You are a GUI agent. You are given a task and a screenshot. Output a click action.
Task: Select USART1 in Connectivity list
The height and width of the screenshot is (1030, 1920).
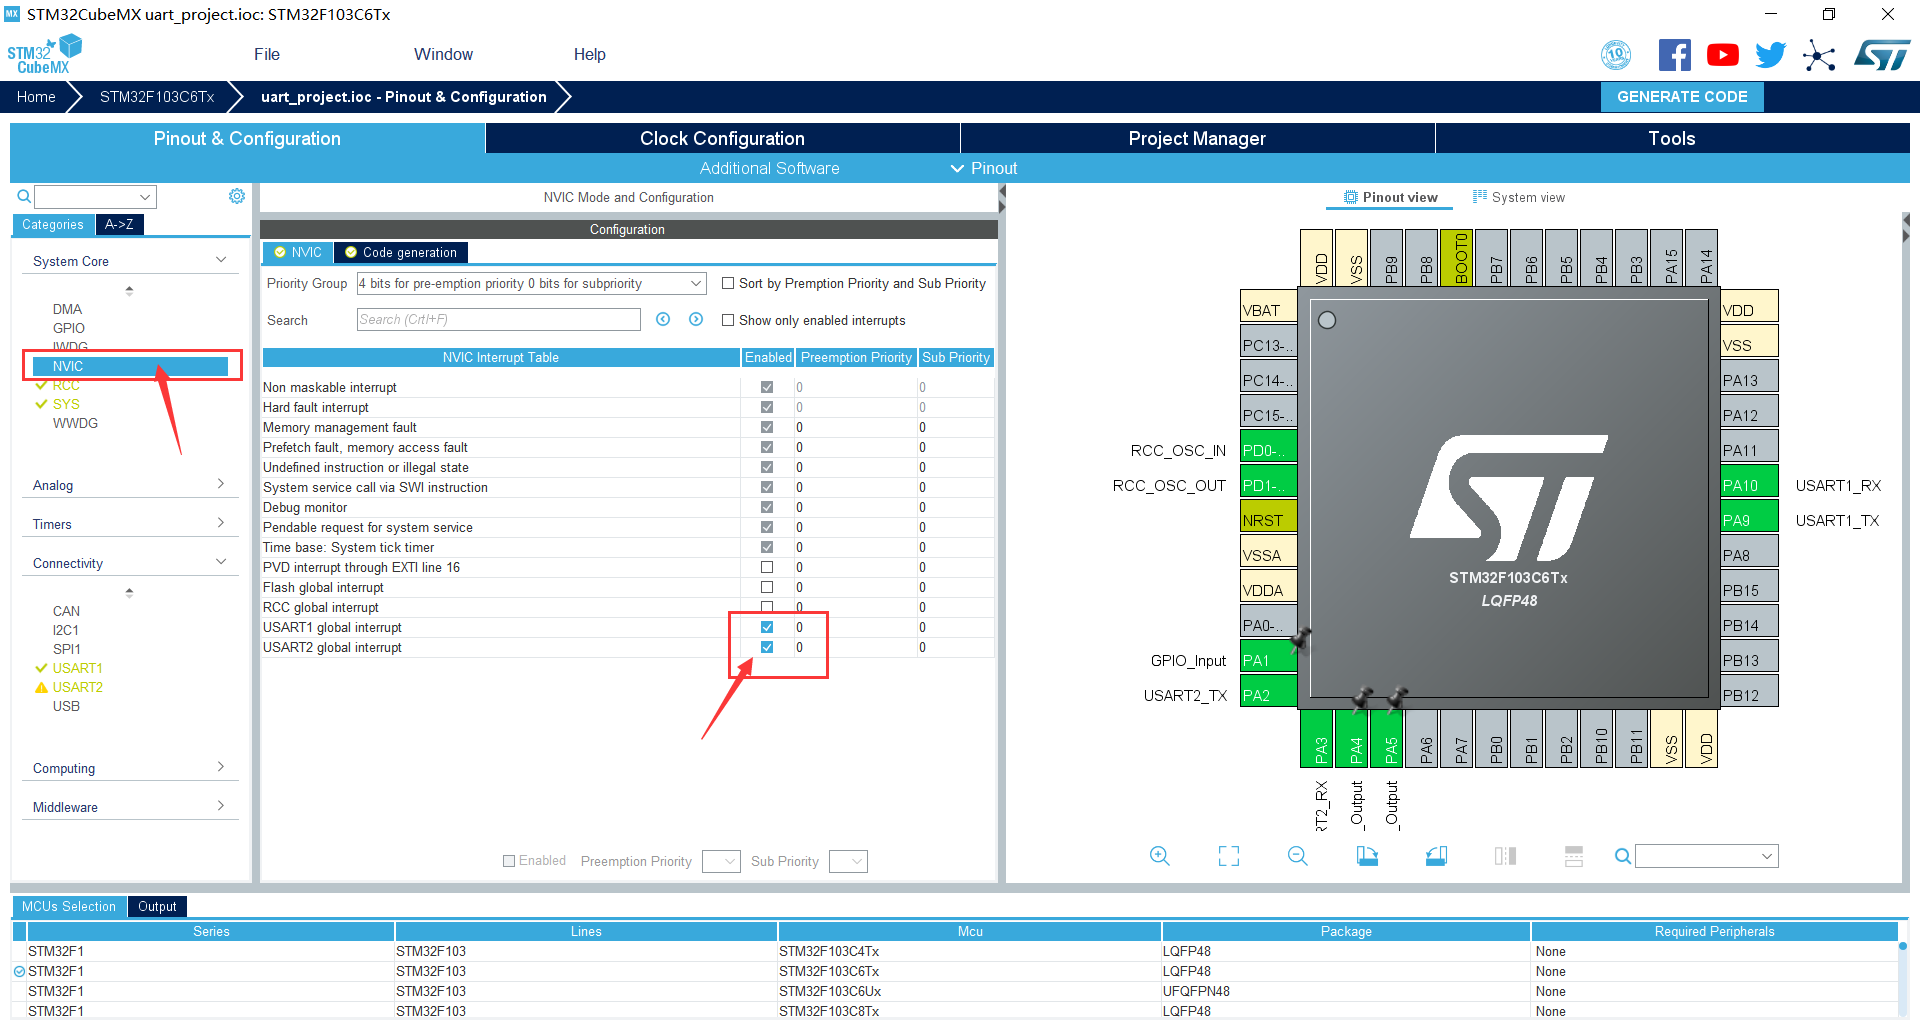77,668
